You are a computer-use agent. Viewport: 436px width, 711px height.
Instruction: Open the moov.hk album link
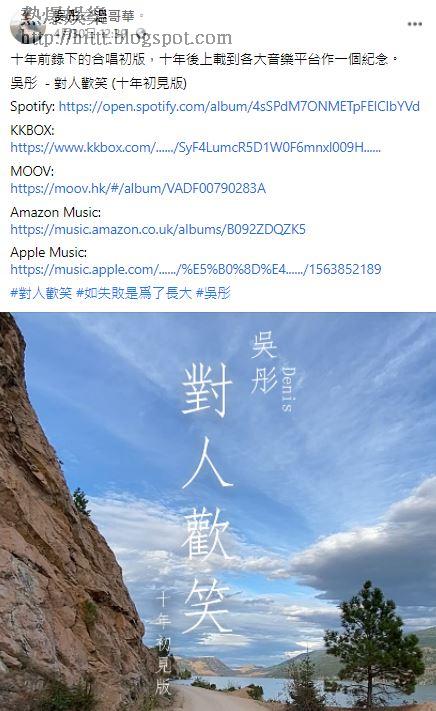138,188
